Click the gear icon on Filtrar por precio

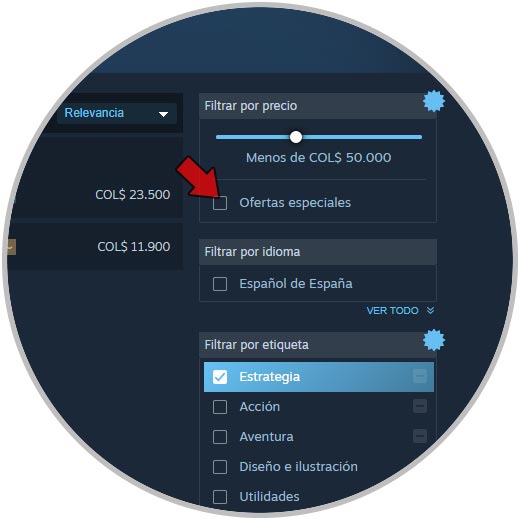[434, 101]
